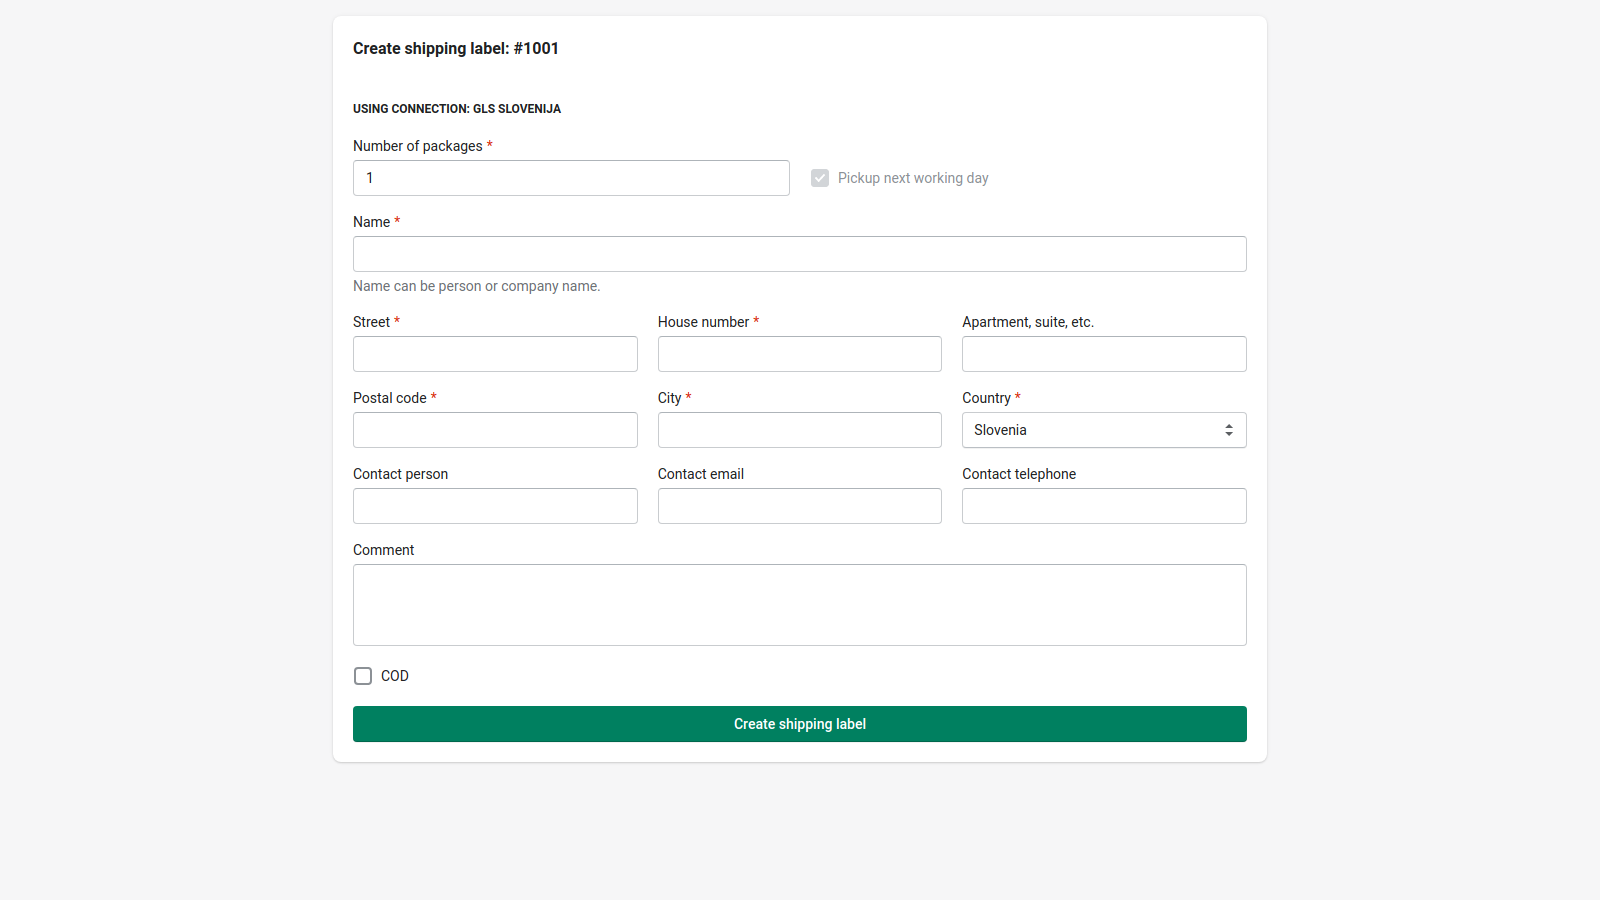
Task: Click inside the Comment text area
Action: [x=799, y=605]
